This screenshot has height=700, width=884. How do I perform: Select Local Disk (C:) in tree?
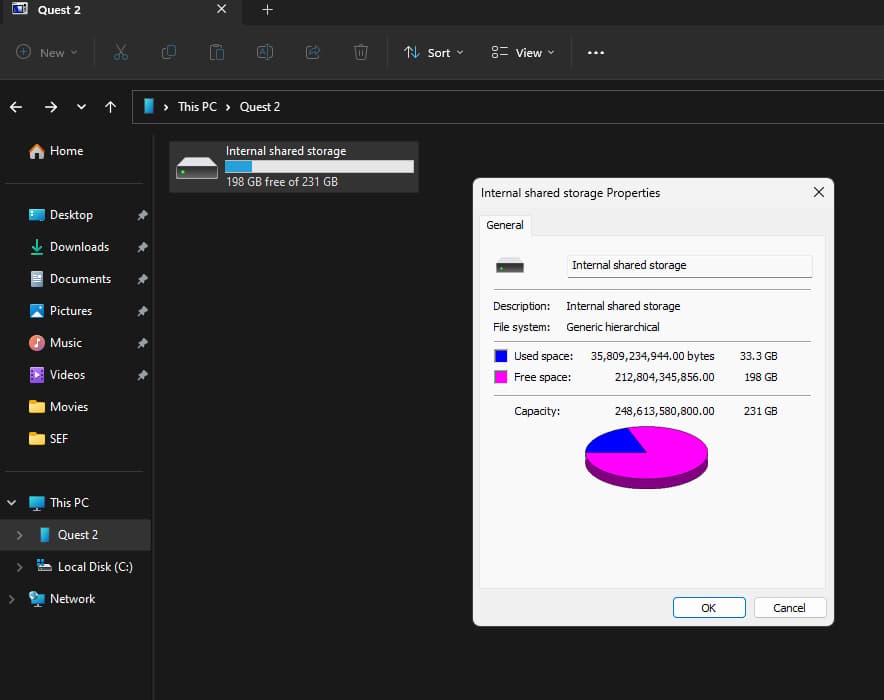85,566
